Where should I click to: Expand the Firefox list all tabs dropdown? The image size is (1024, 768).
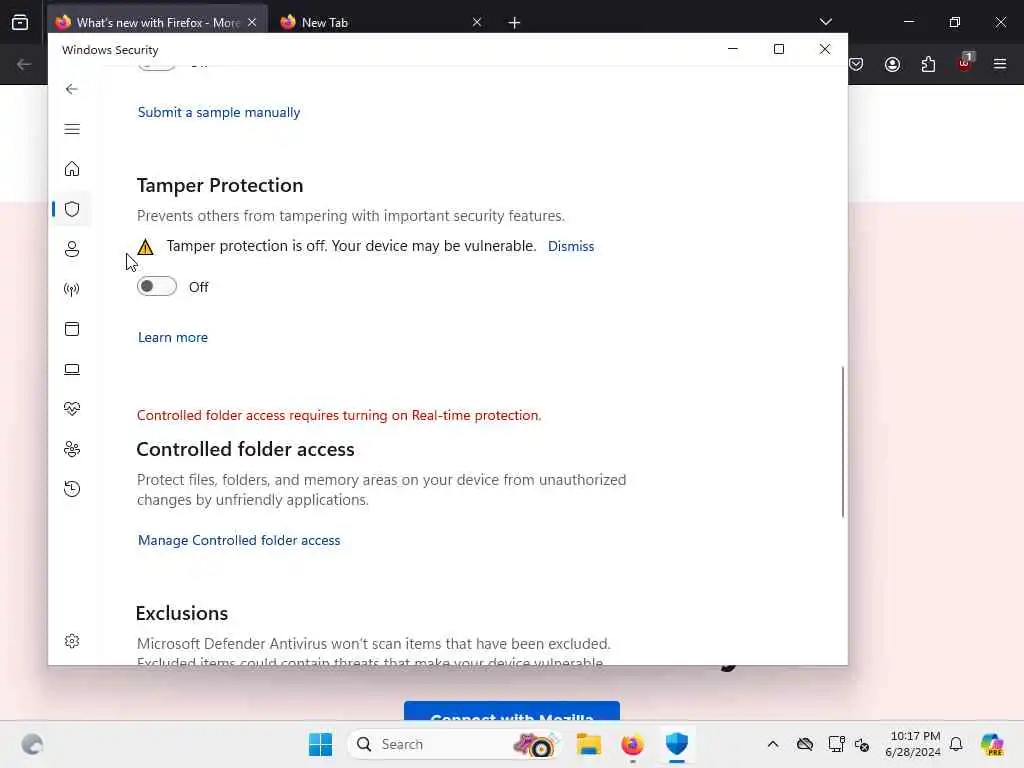click(826, 22)
